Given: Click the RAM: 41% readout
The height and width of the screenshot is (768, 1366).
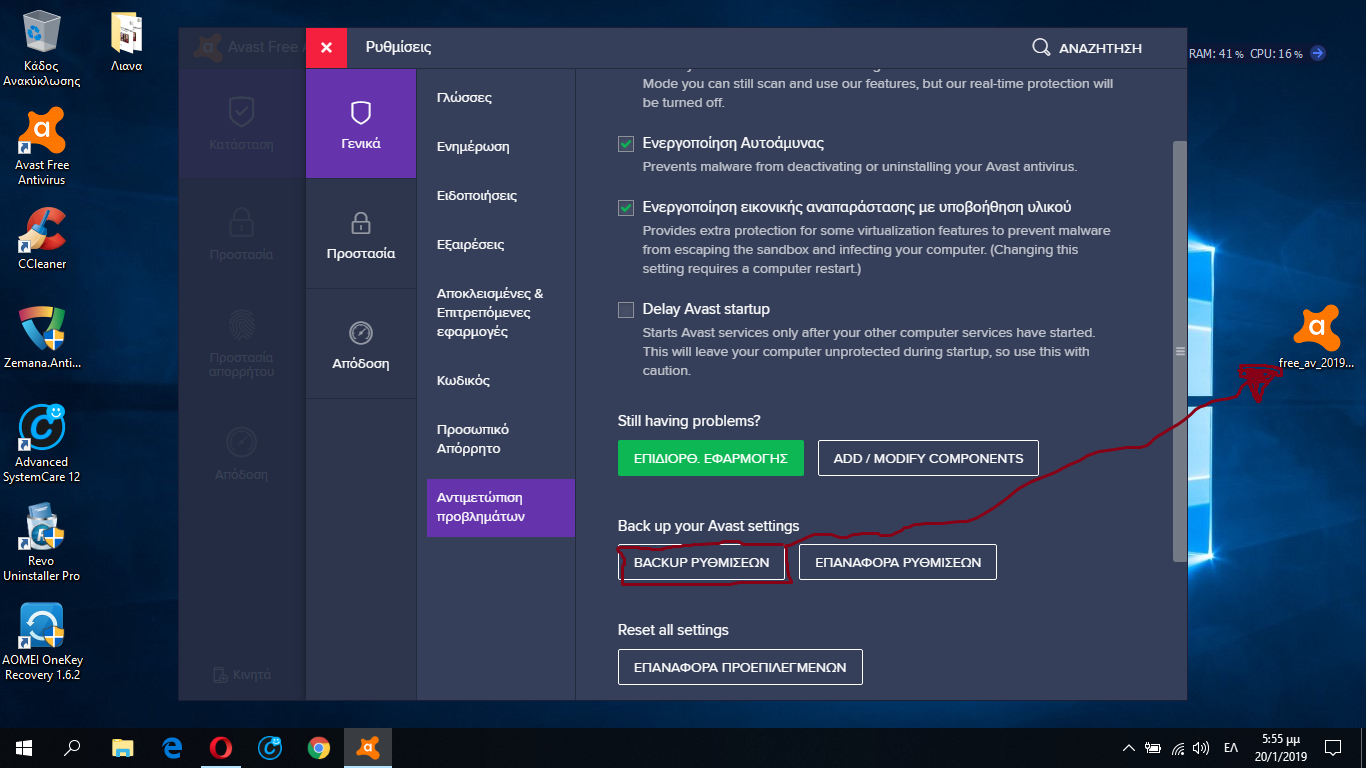Looking at the screenshot, I should tap(1216, 54).
